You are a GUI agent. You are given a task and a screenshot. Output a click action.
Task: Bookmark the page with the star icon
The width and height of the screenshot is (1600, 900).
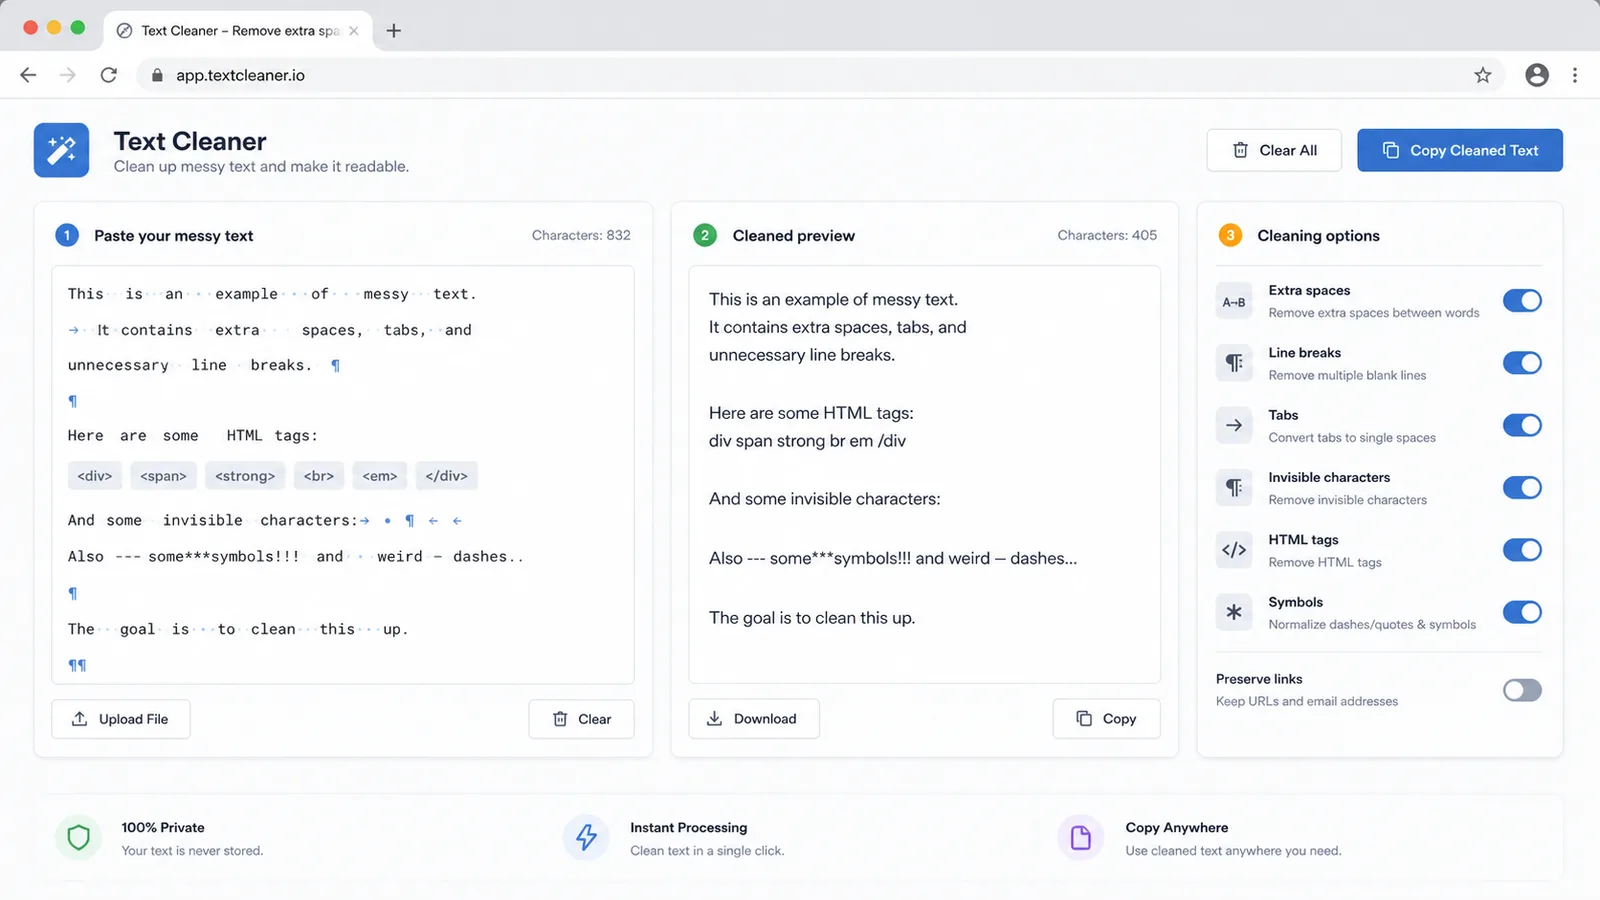[x=1483, y=75]
